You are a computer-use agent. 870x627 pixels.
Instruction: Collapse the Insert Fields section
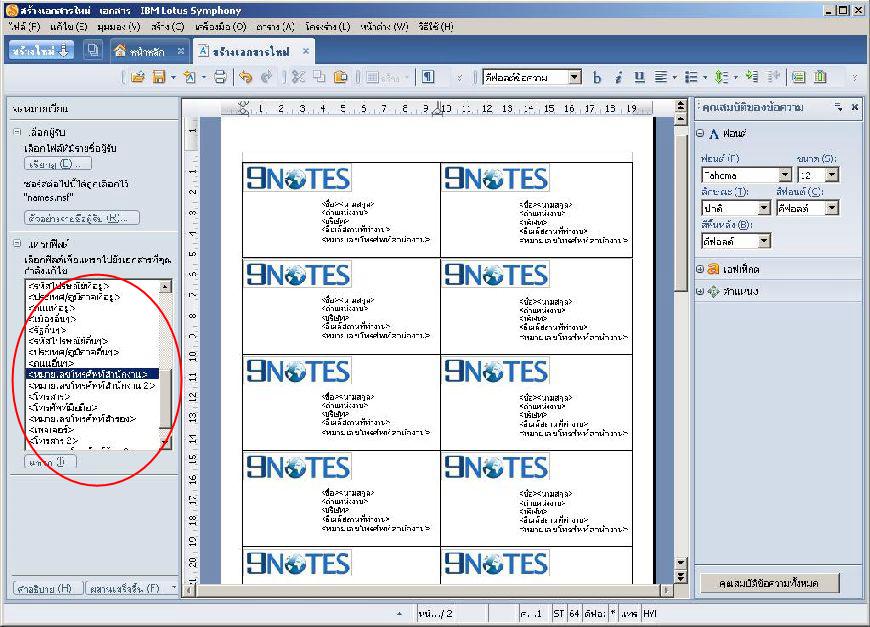tap(17, 243)
